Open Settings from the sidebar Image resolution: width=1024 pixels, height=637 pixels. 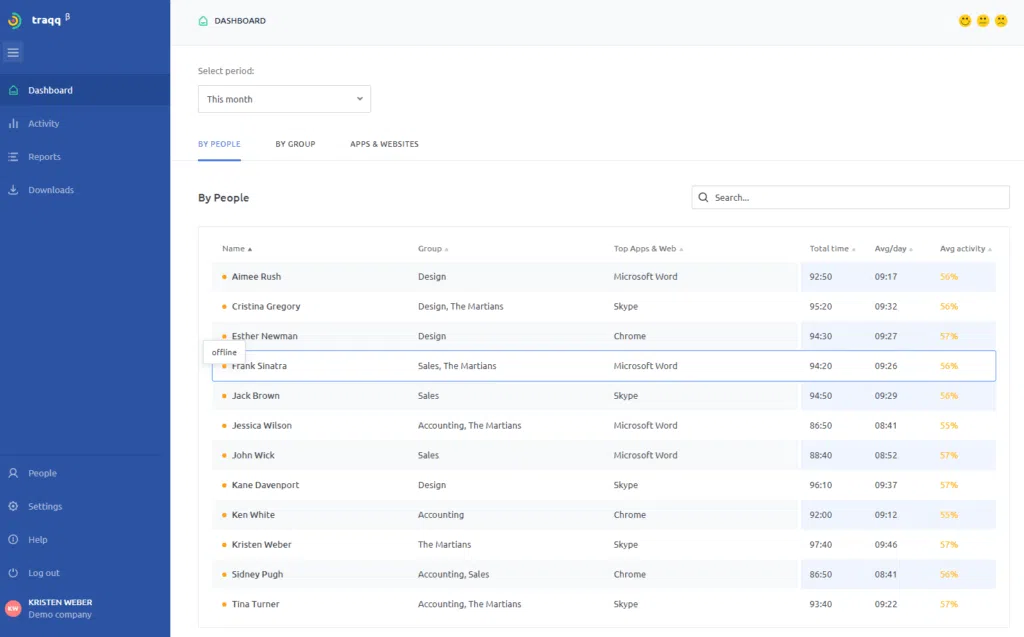pyautogui.click(x=45, y=506)
